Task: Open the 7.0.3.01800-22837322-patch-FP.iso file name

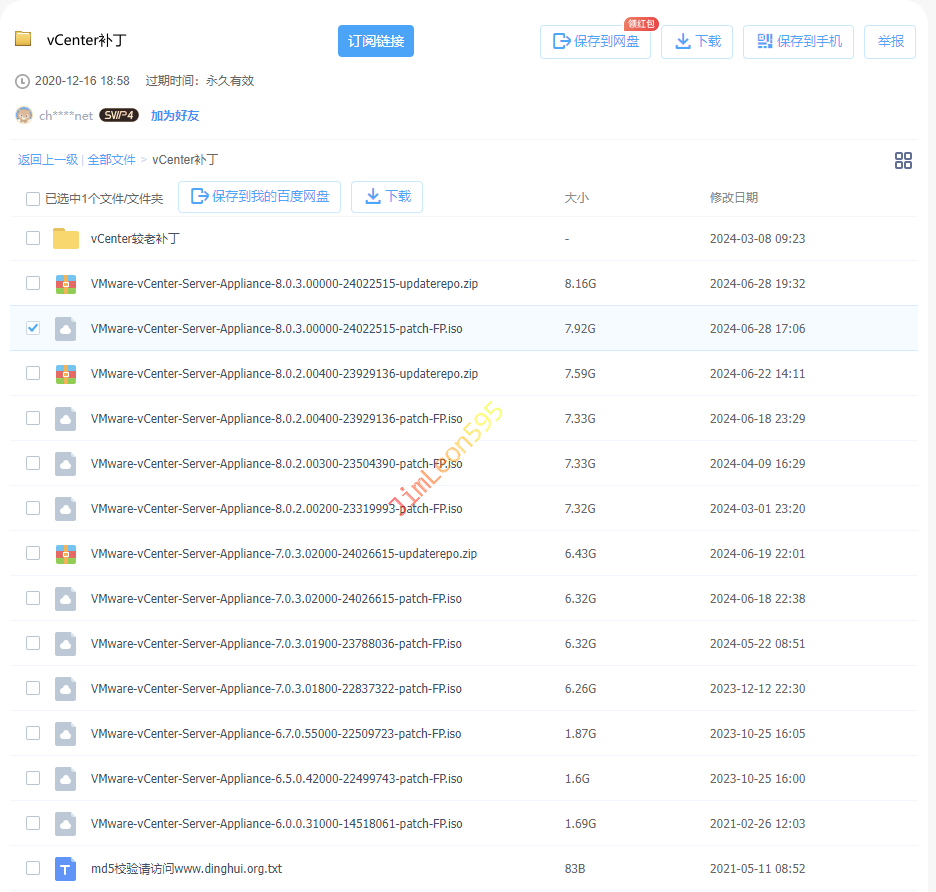Action: [276, 689]
